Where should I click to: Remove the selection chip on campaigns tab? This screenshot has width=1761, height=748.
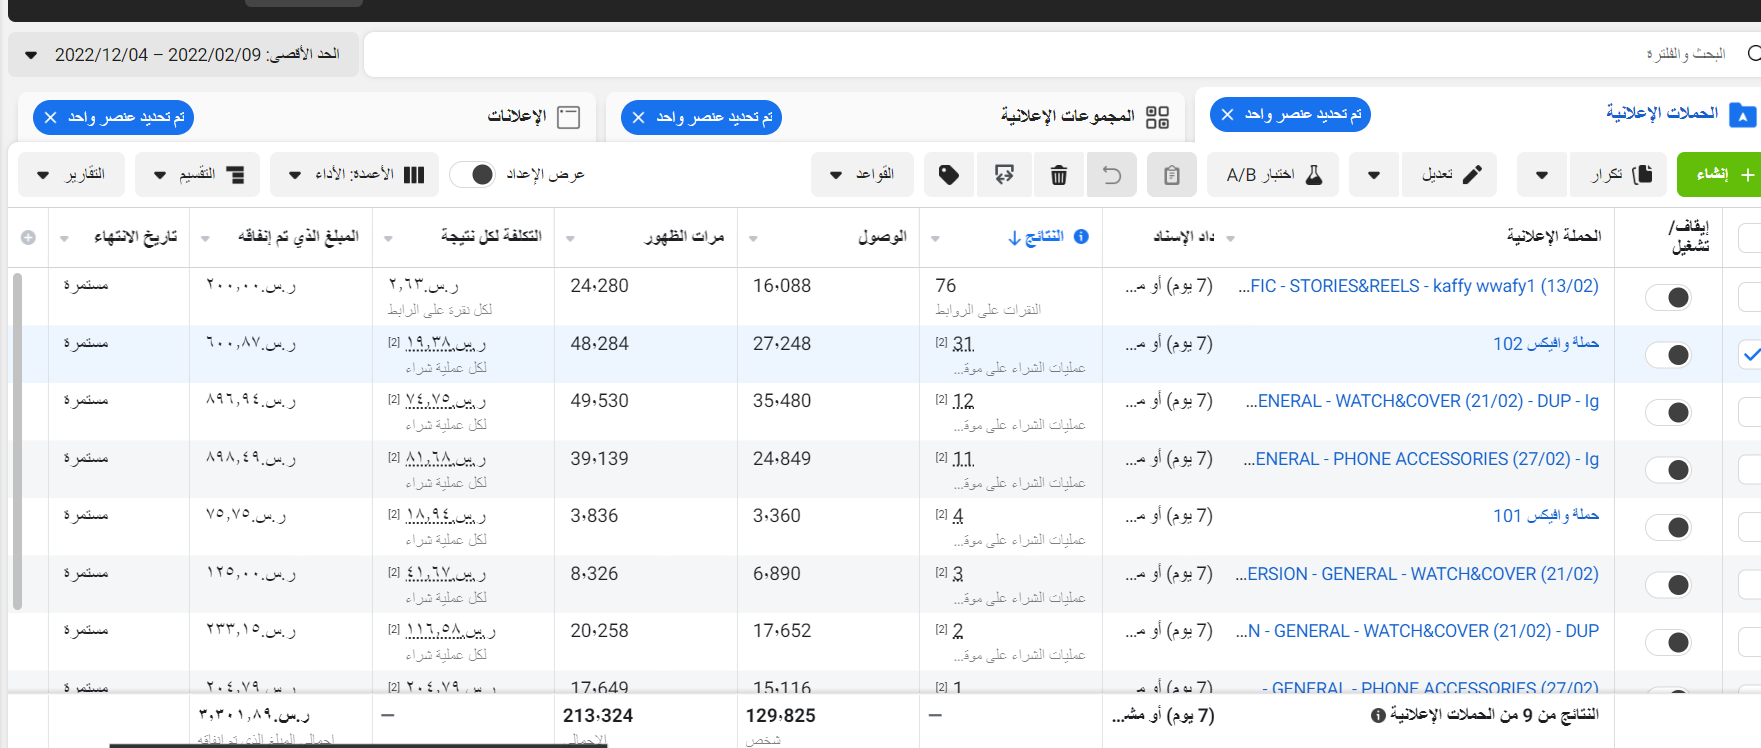click(x=1228, y=115)
